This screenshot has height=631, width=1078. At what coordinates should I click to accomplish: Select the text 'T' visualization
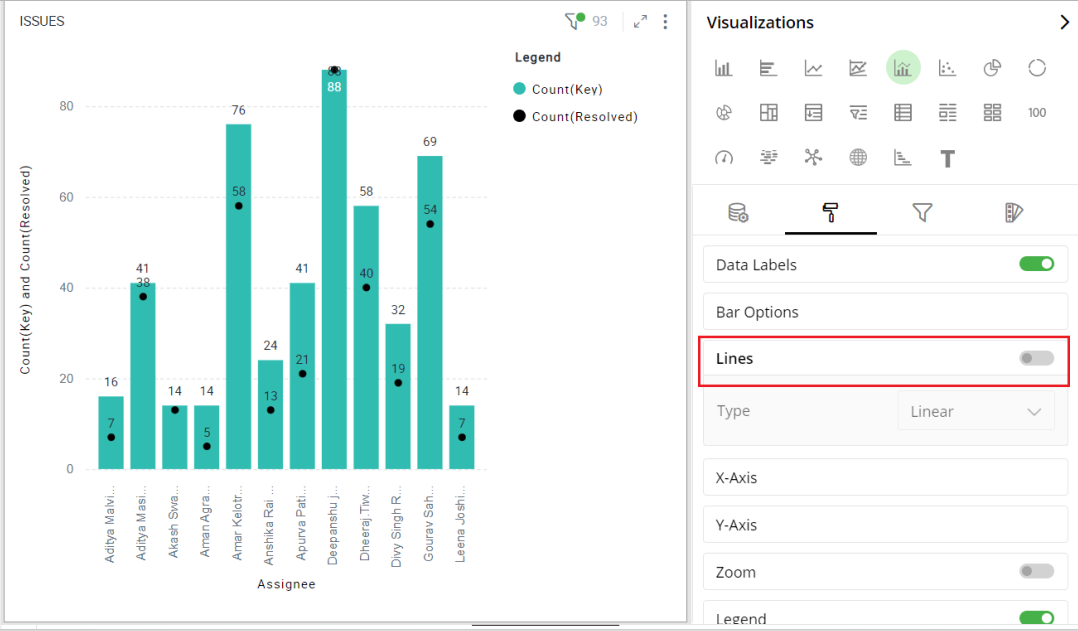947,159
